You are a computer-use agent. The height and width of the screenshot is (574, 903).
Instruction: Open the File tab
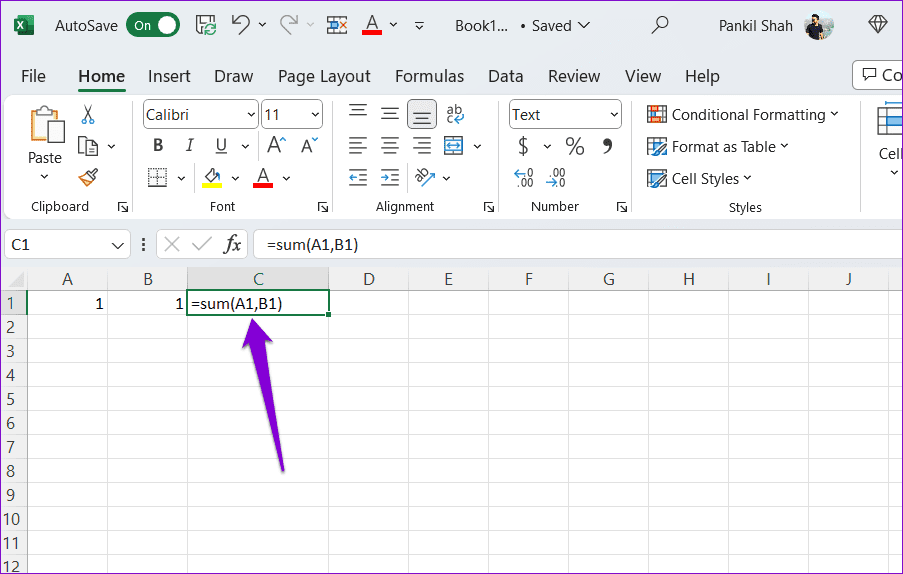point(33,76)
